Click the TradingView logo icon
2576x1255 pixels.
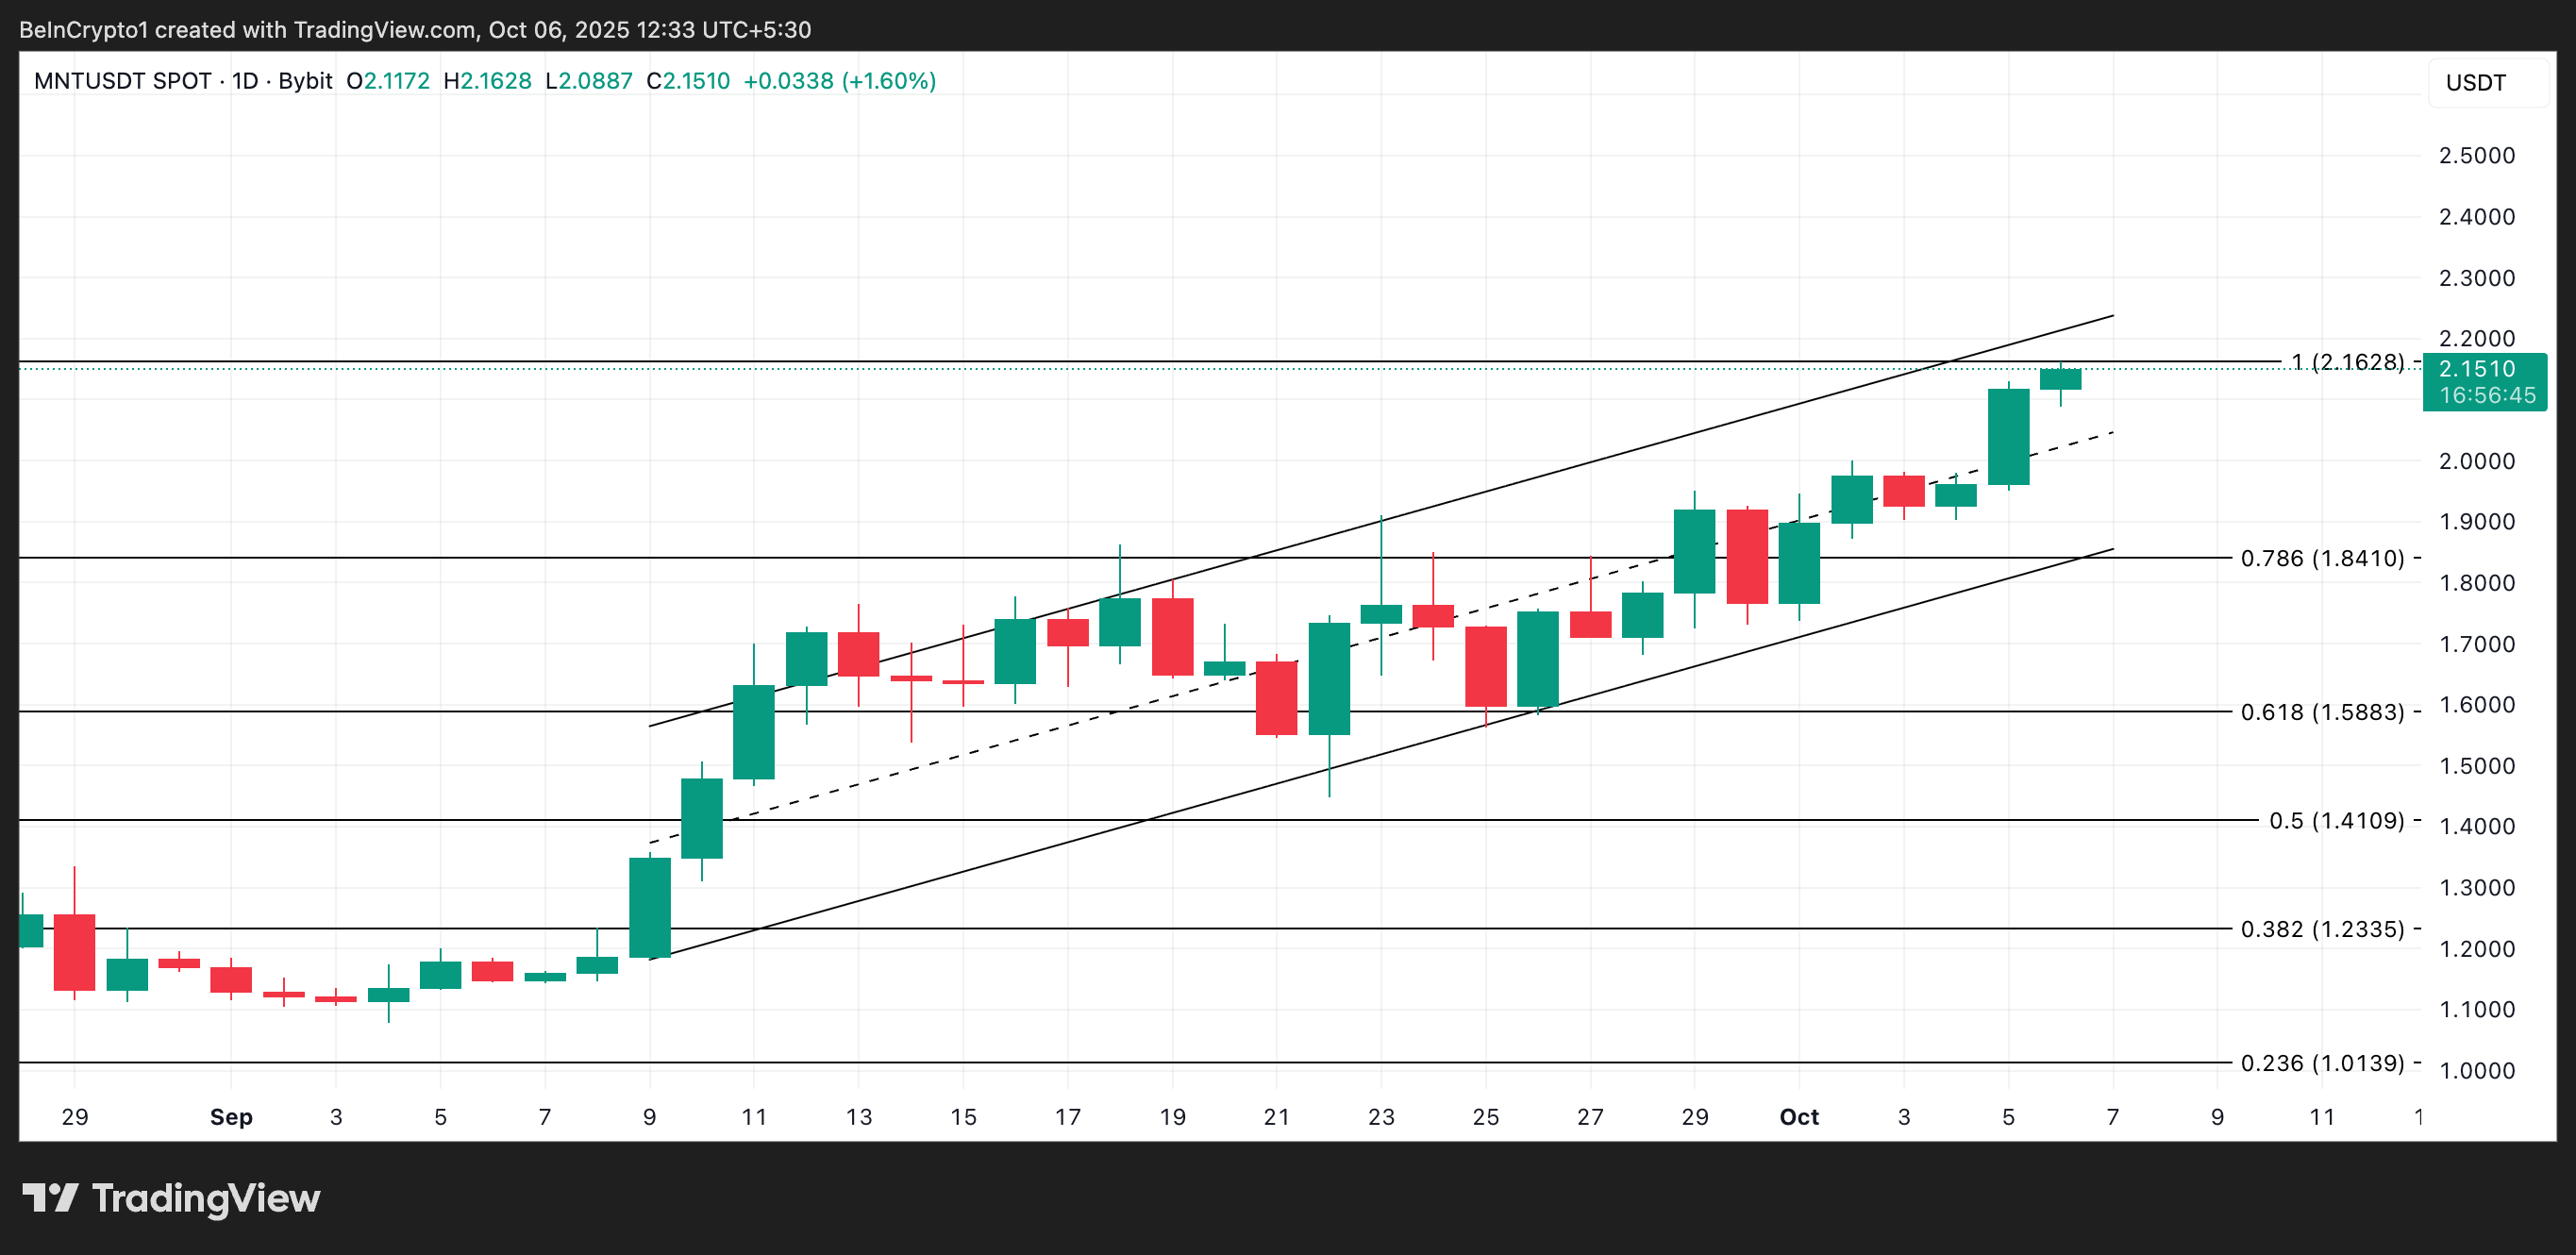tap(50, 1197)
